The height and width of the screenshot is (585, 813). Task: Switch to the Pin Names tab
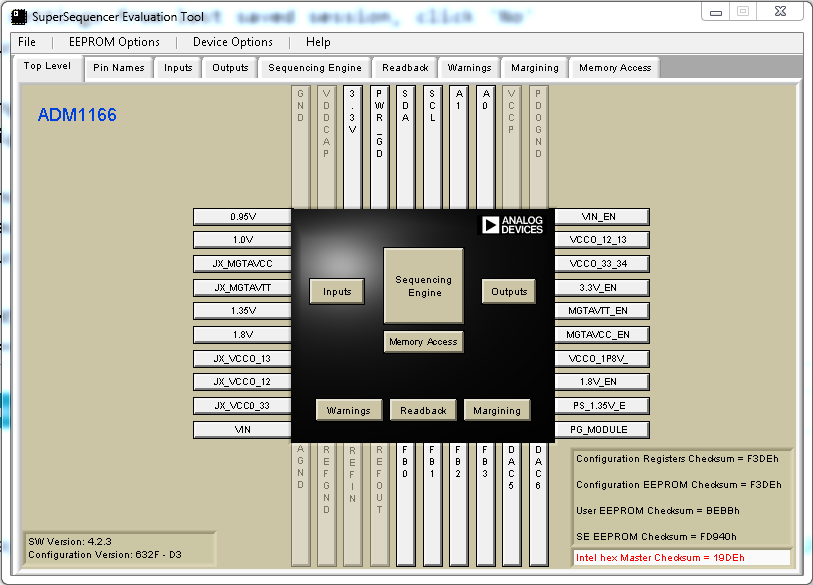119,68
